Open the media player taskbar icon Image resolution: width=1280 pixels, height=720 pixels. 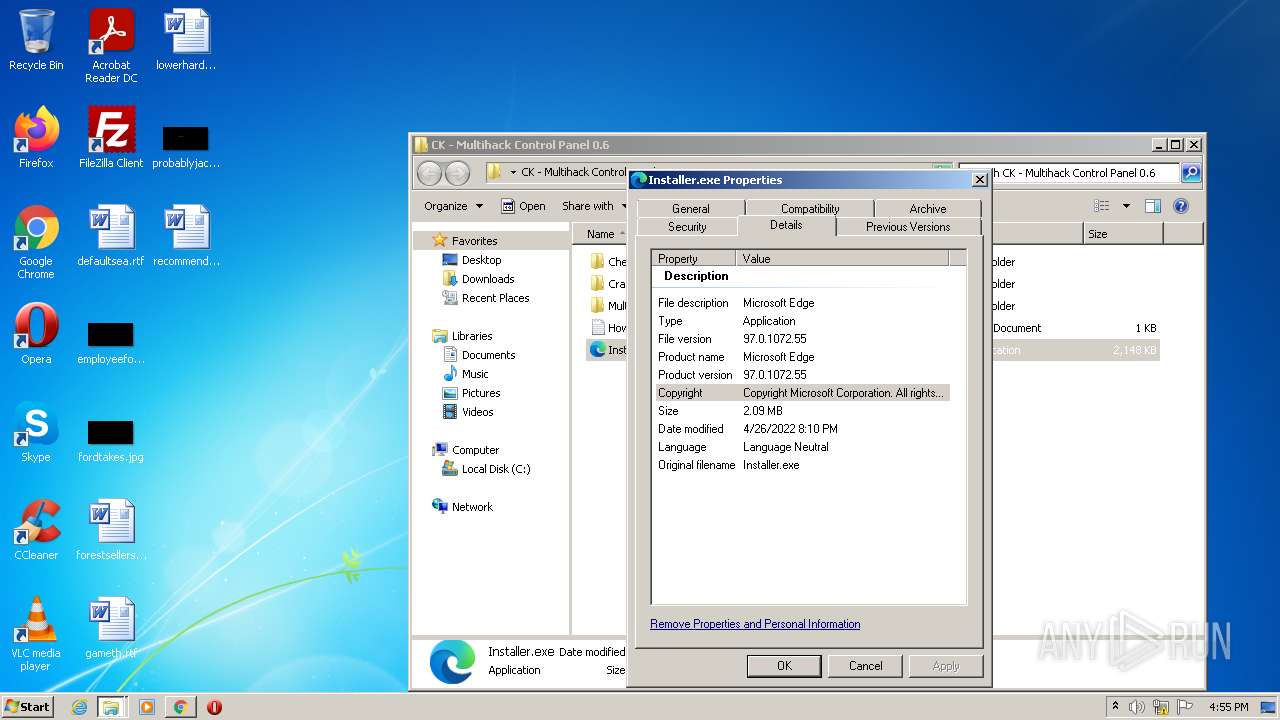(x=147, y=707)
